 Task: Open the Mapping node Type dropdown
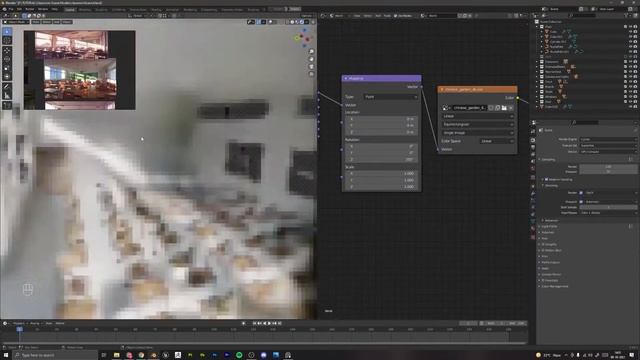tap(391, 97)
